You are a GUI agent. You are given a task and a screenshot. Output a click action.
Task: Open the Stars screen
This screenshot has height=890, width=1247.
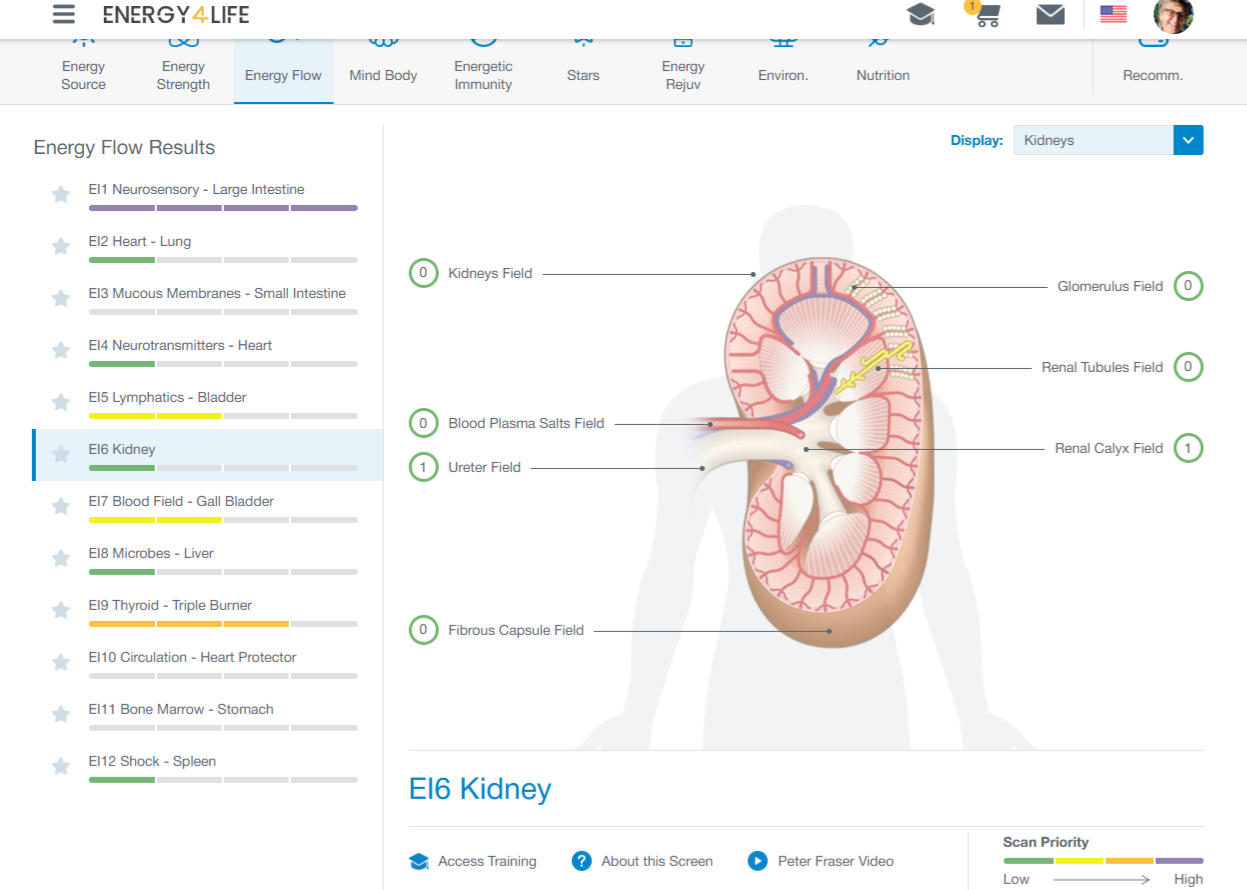point(583,60)
